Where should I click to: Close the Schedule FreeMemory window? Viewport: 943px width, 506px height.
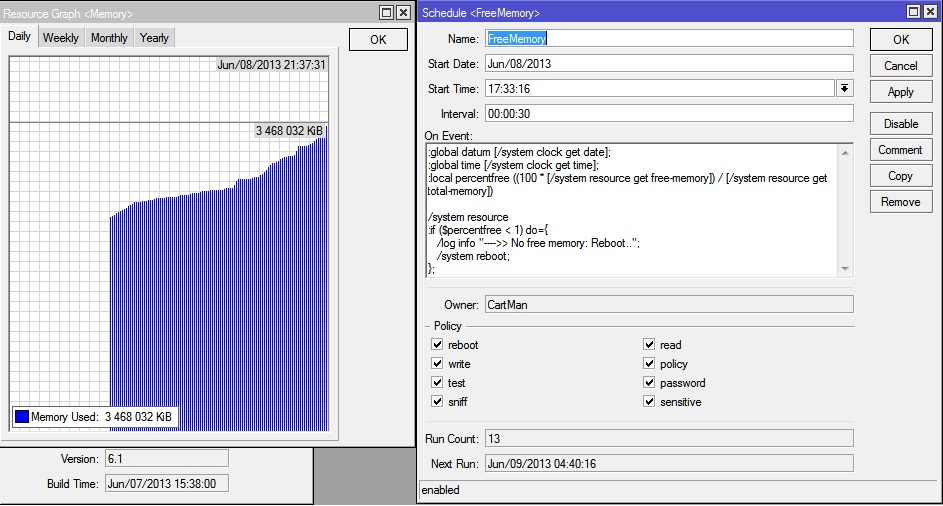931,11
